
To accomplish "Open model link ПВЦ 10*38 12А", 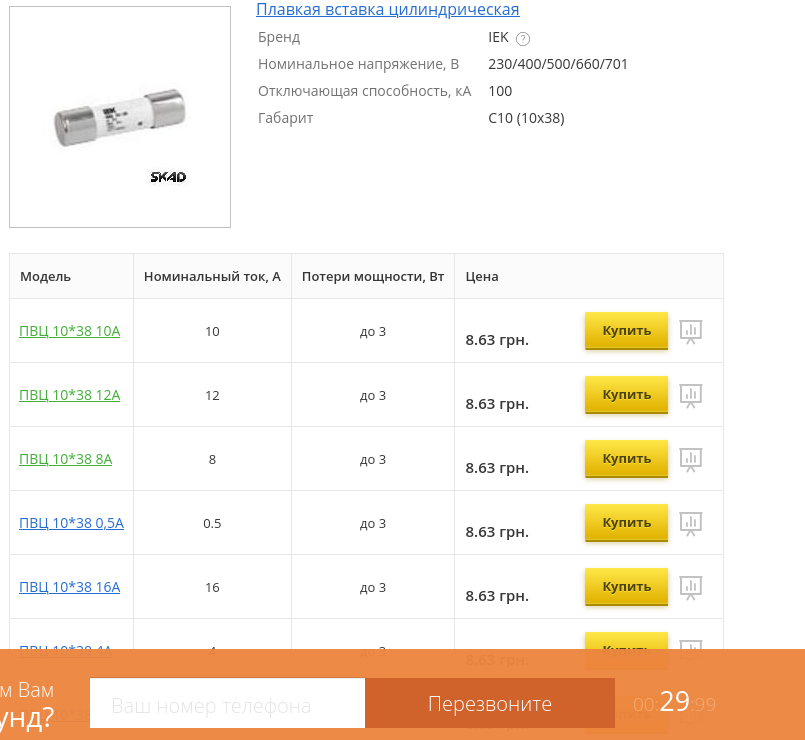I will coord(69,395).
